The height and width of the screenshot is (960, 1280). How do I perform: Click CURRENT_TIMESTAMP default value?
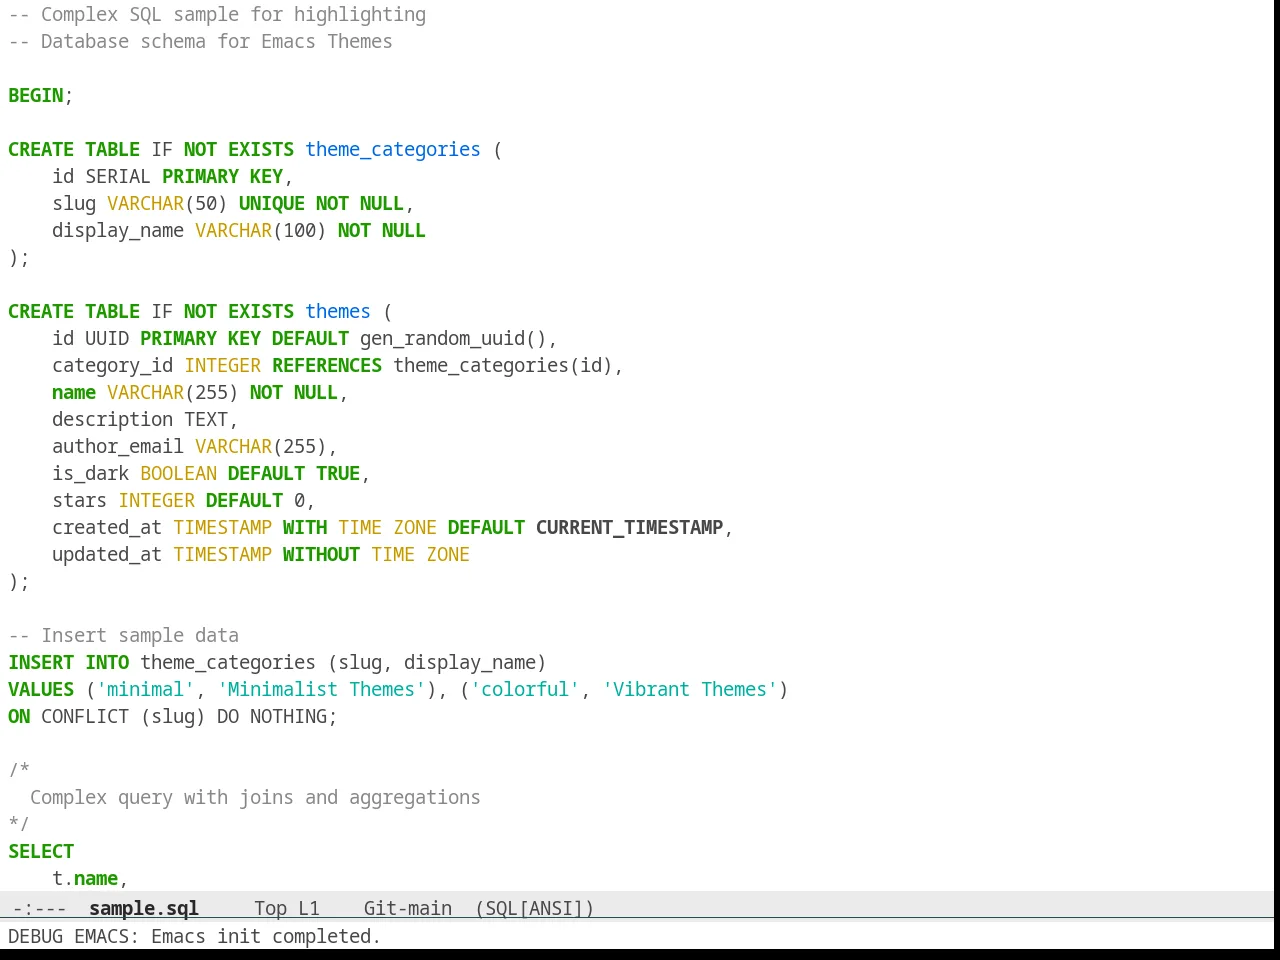(629, 527)
